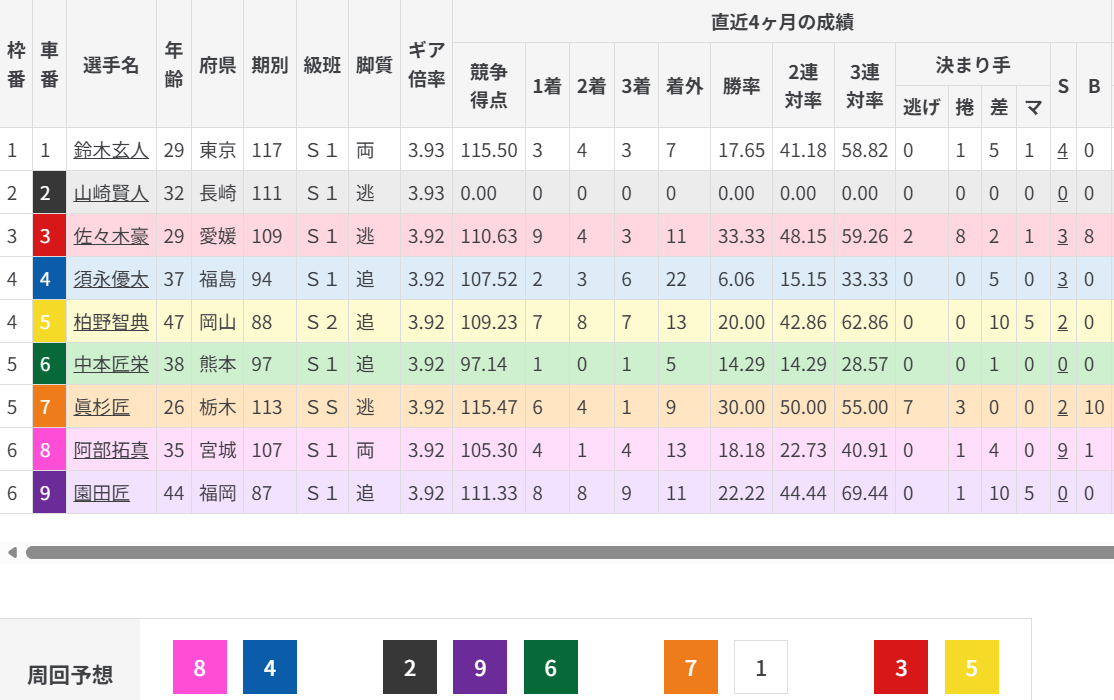This screenshot has width=1114, height=700.
Task: Open 須永優太 racer details
Action: [111, 279]
